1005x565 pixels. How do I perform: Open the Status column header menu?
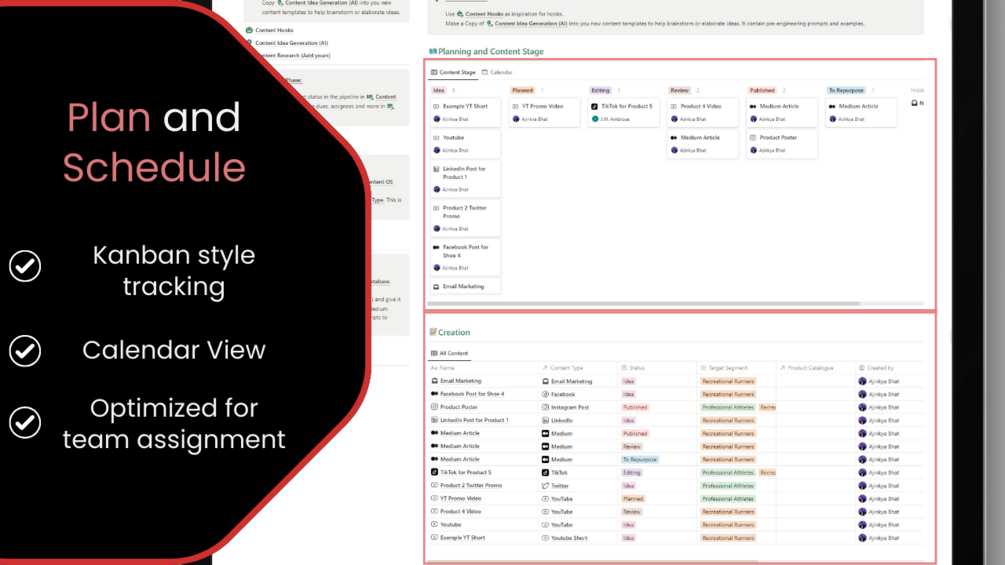click(633, 368)
